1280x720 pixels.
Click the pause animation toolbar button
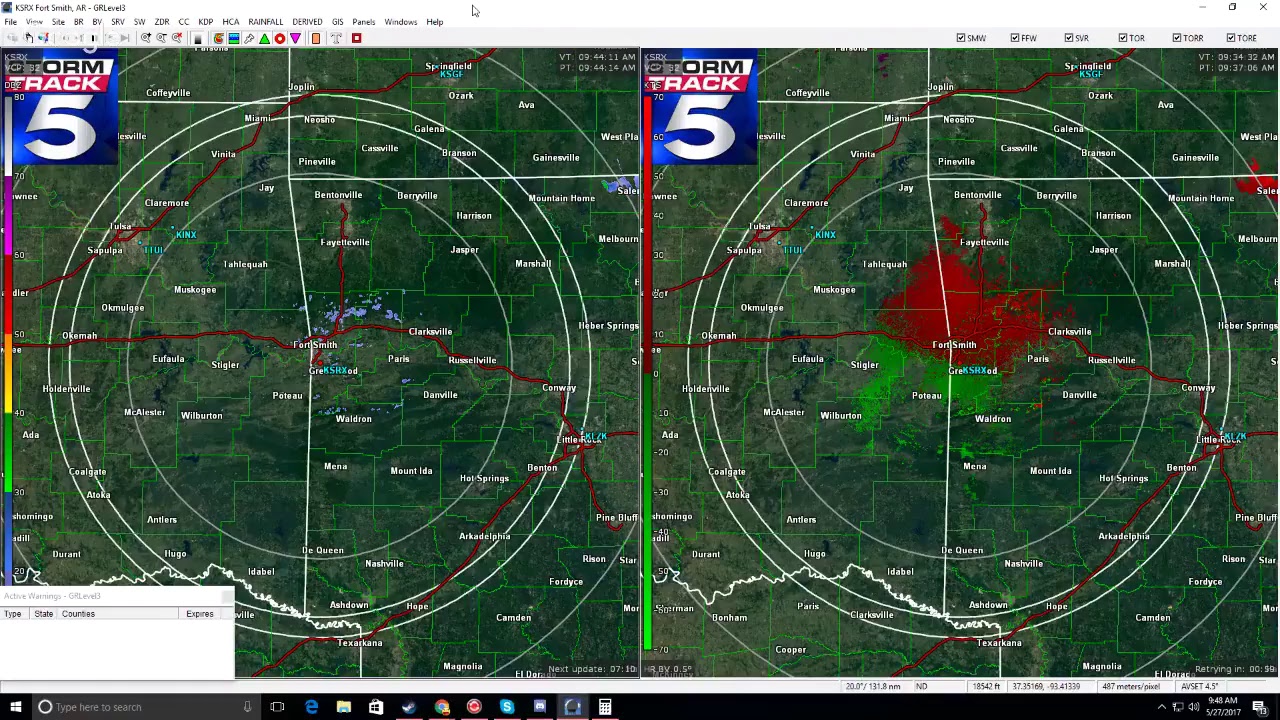94,38
